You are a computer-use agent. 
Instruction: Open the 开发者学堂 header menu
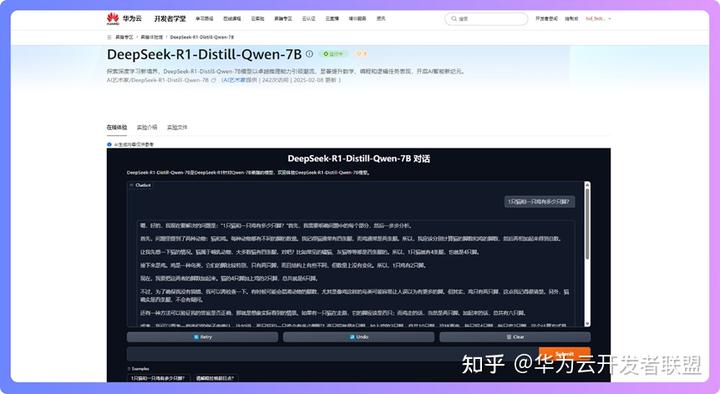point(170,19)
